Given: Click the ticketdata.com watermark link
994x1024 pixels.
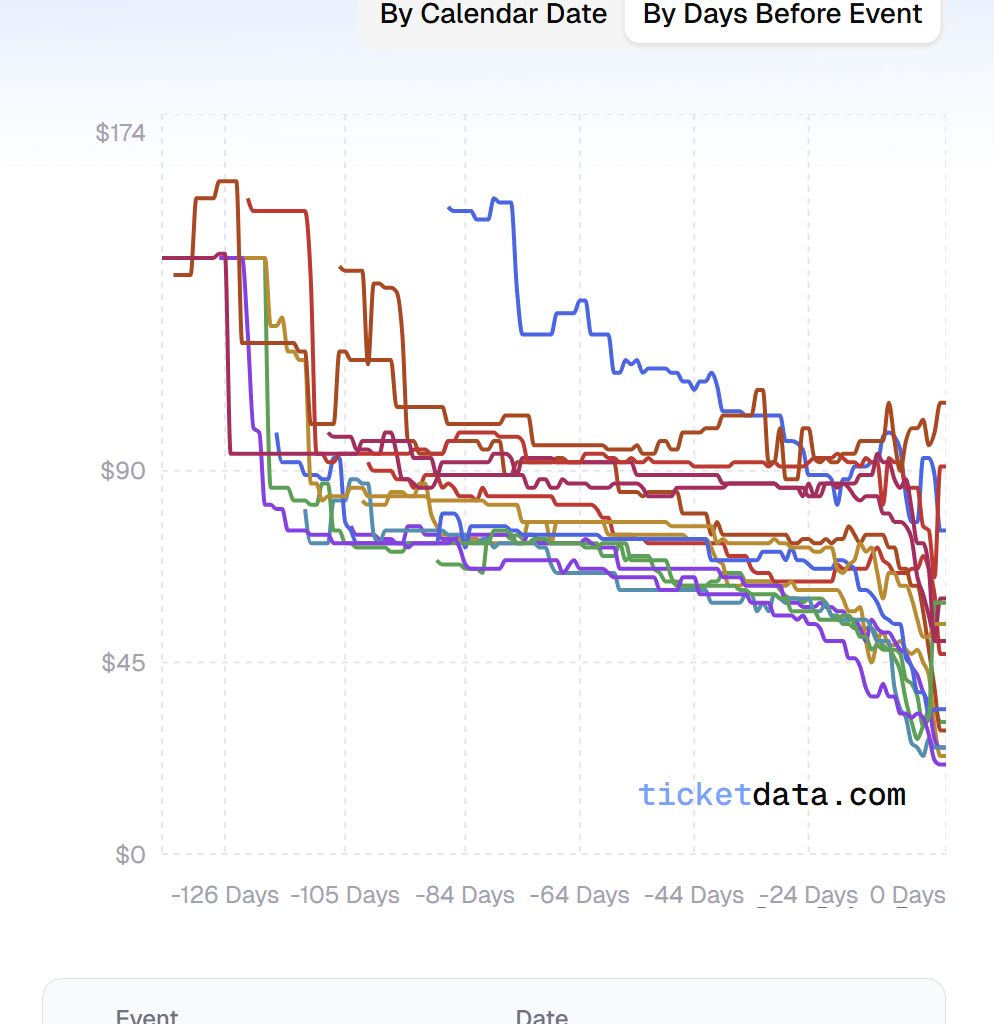Looking at the screenshot, I should click(x=772, y=795).
